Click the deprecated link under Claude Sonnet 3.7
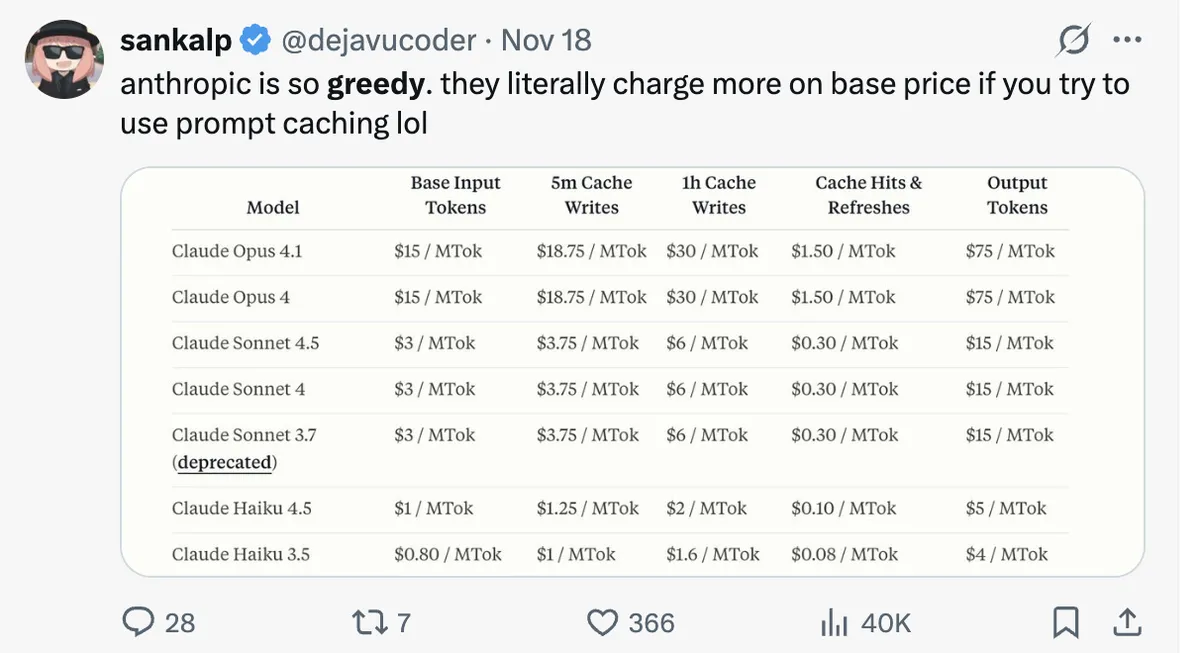1200x653 pixels. [x=224, y=462]
